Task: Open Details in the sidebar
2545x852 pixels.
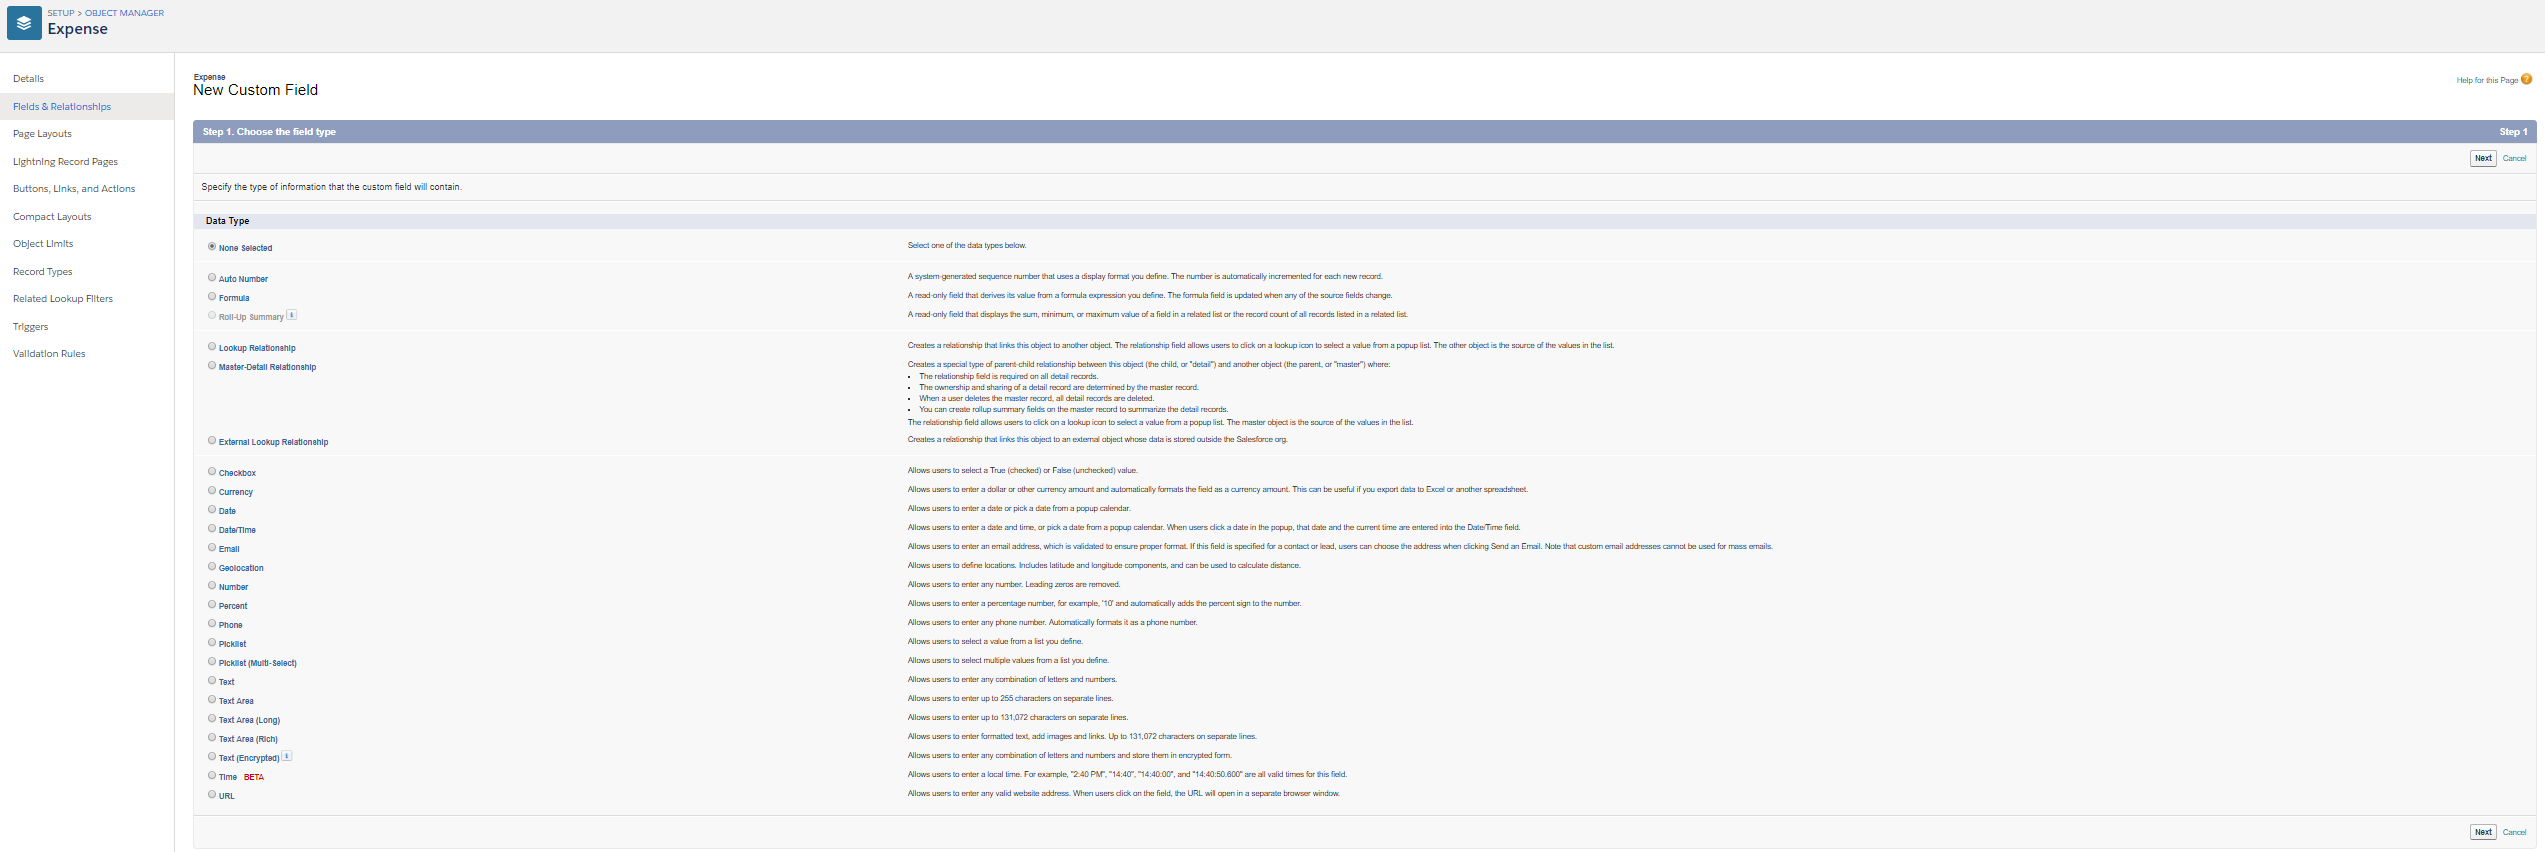Action: tap(28, 79)
